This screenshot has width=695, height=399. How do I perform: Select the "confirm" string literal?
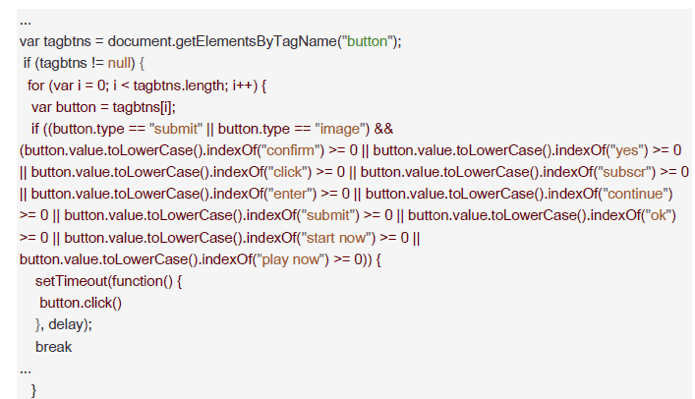click(x=290, y=150)
